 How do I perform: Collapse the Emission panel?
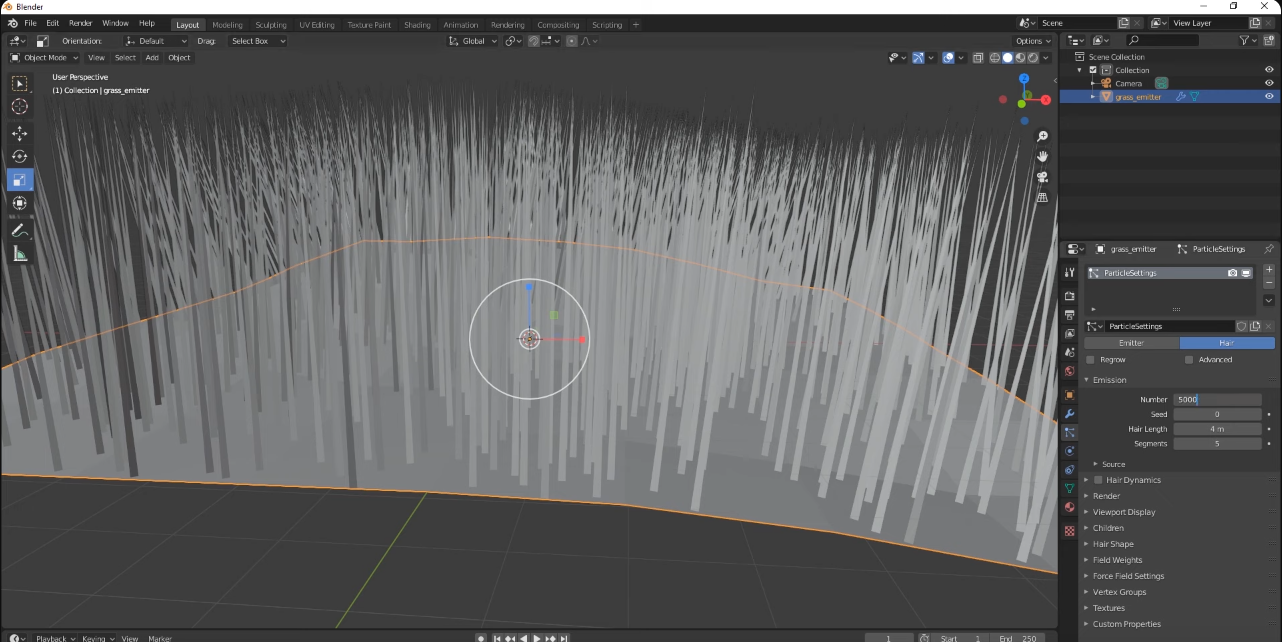pyautogui.click(x=1109, y=380)
